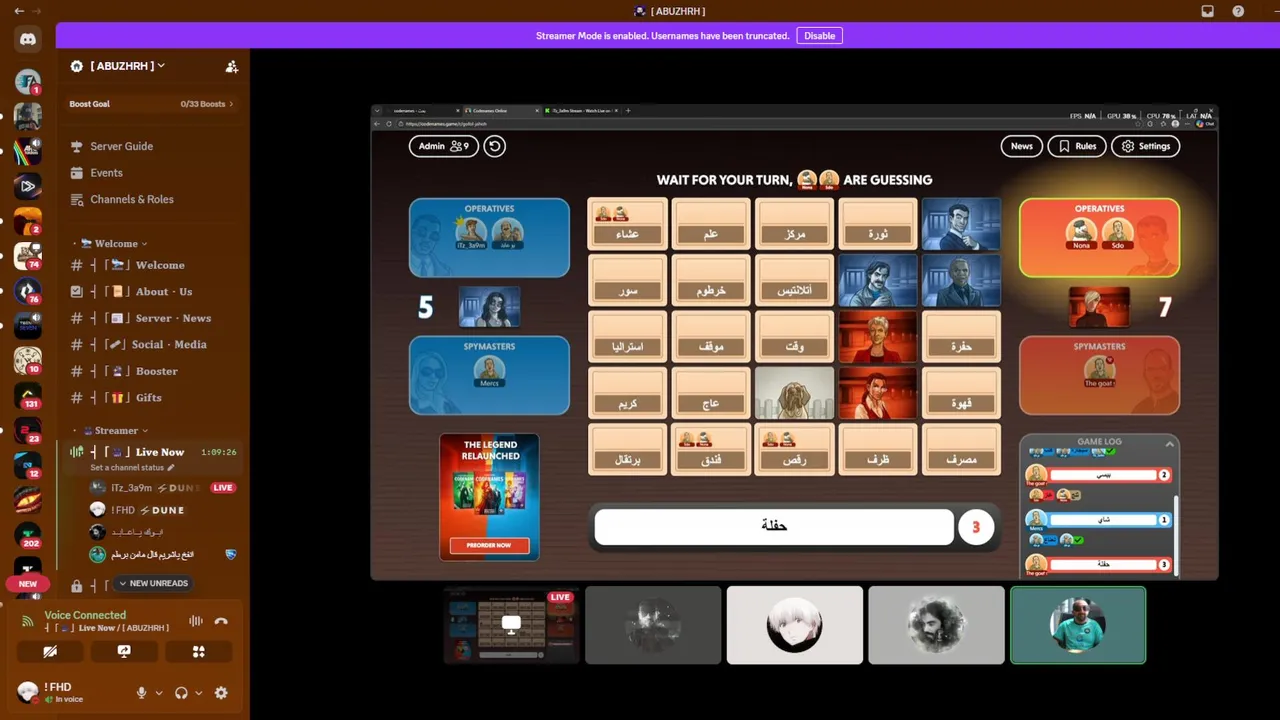Screen dimensions: 1280x720
Task: Collapse the Streamer category
Action: [116, 431]
